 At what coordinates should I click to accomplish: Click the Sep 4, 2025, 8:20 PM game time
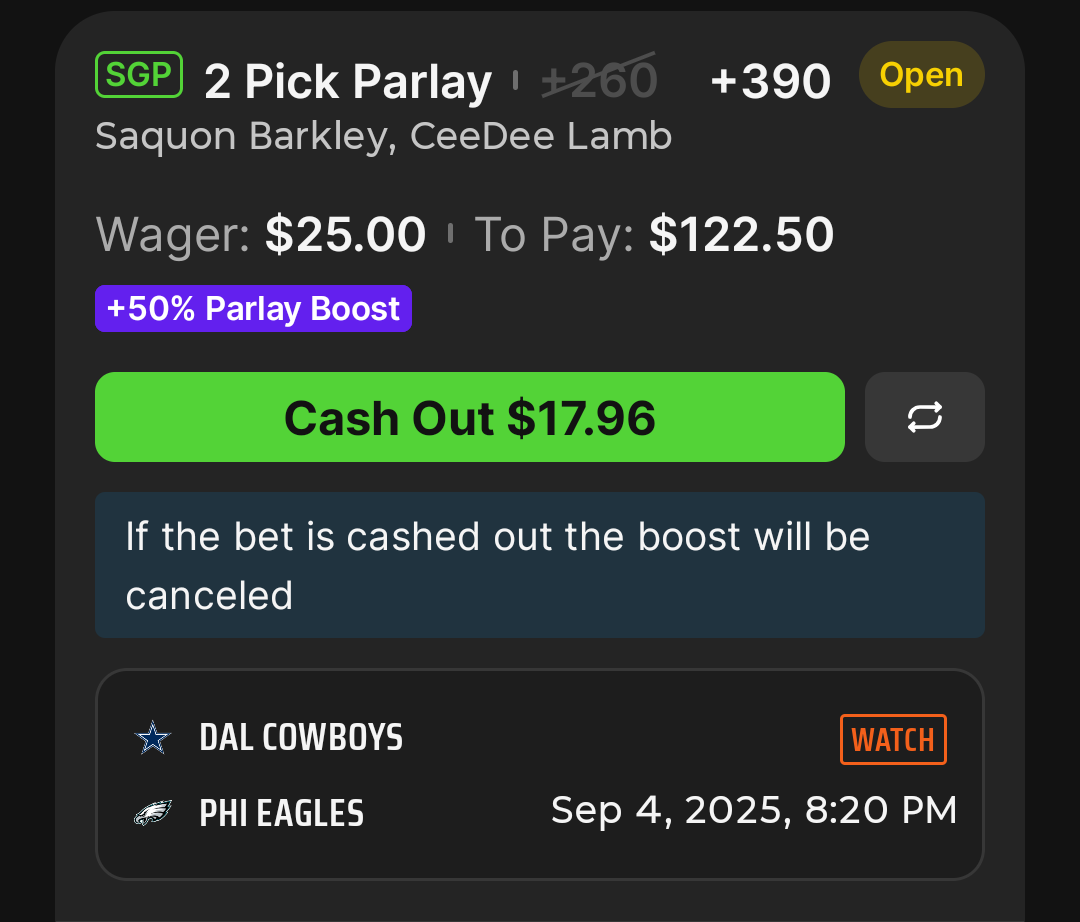[x=754, y=810]
